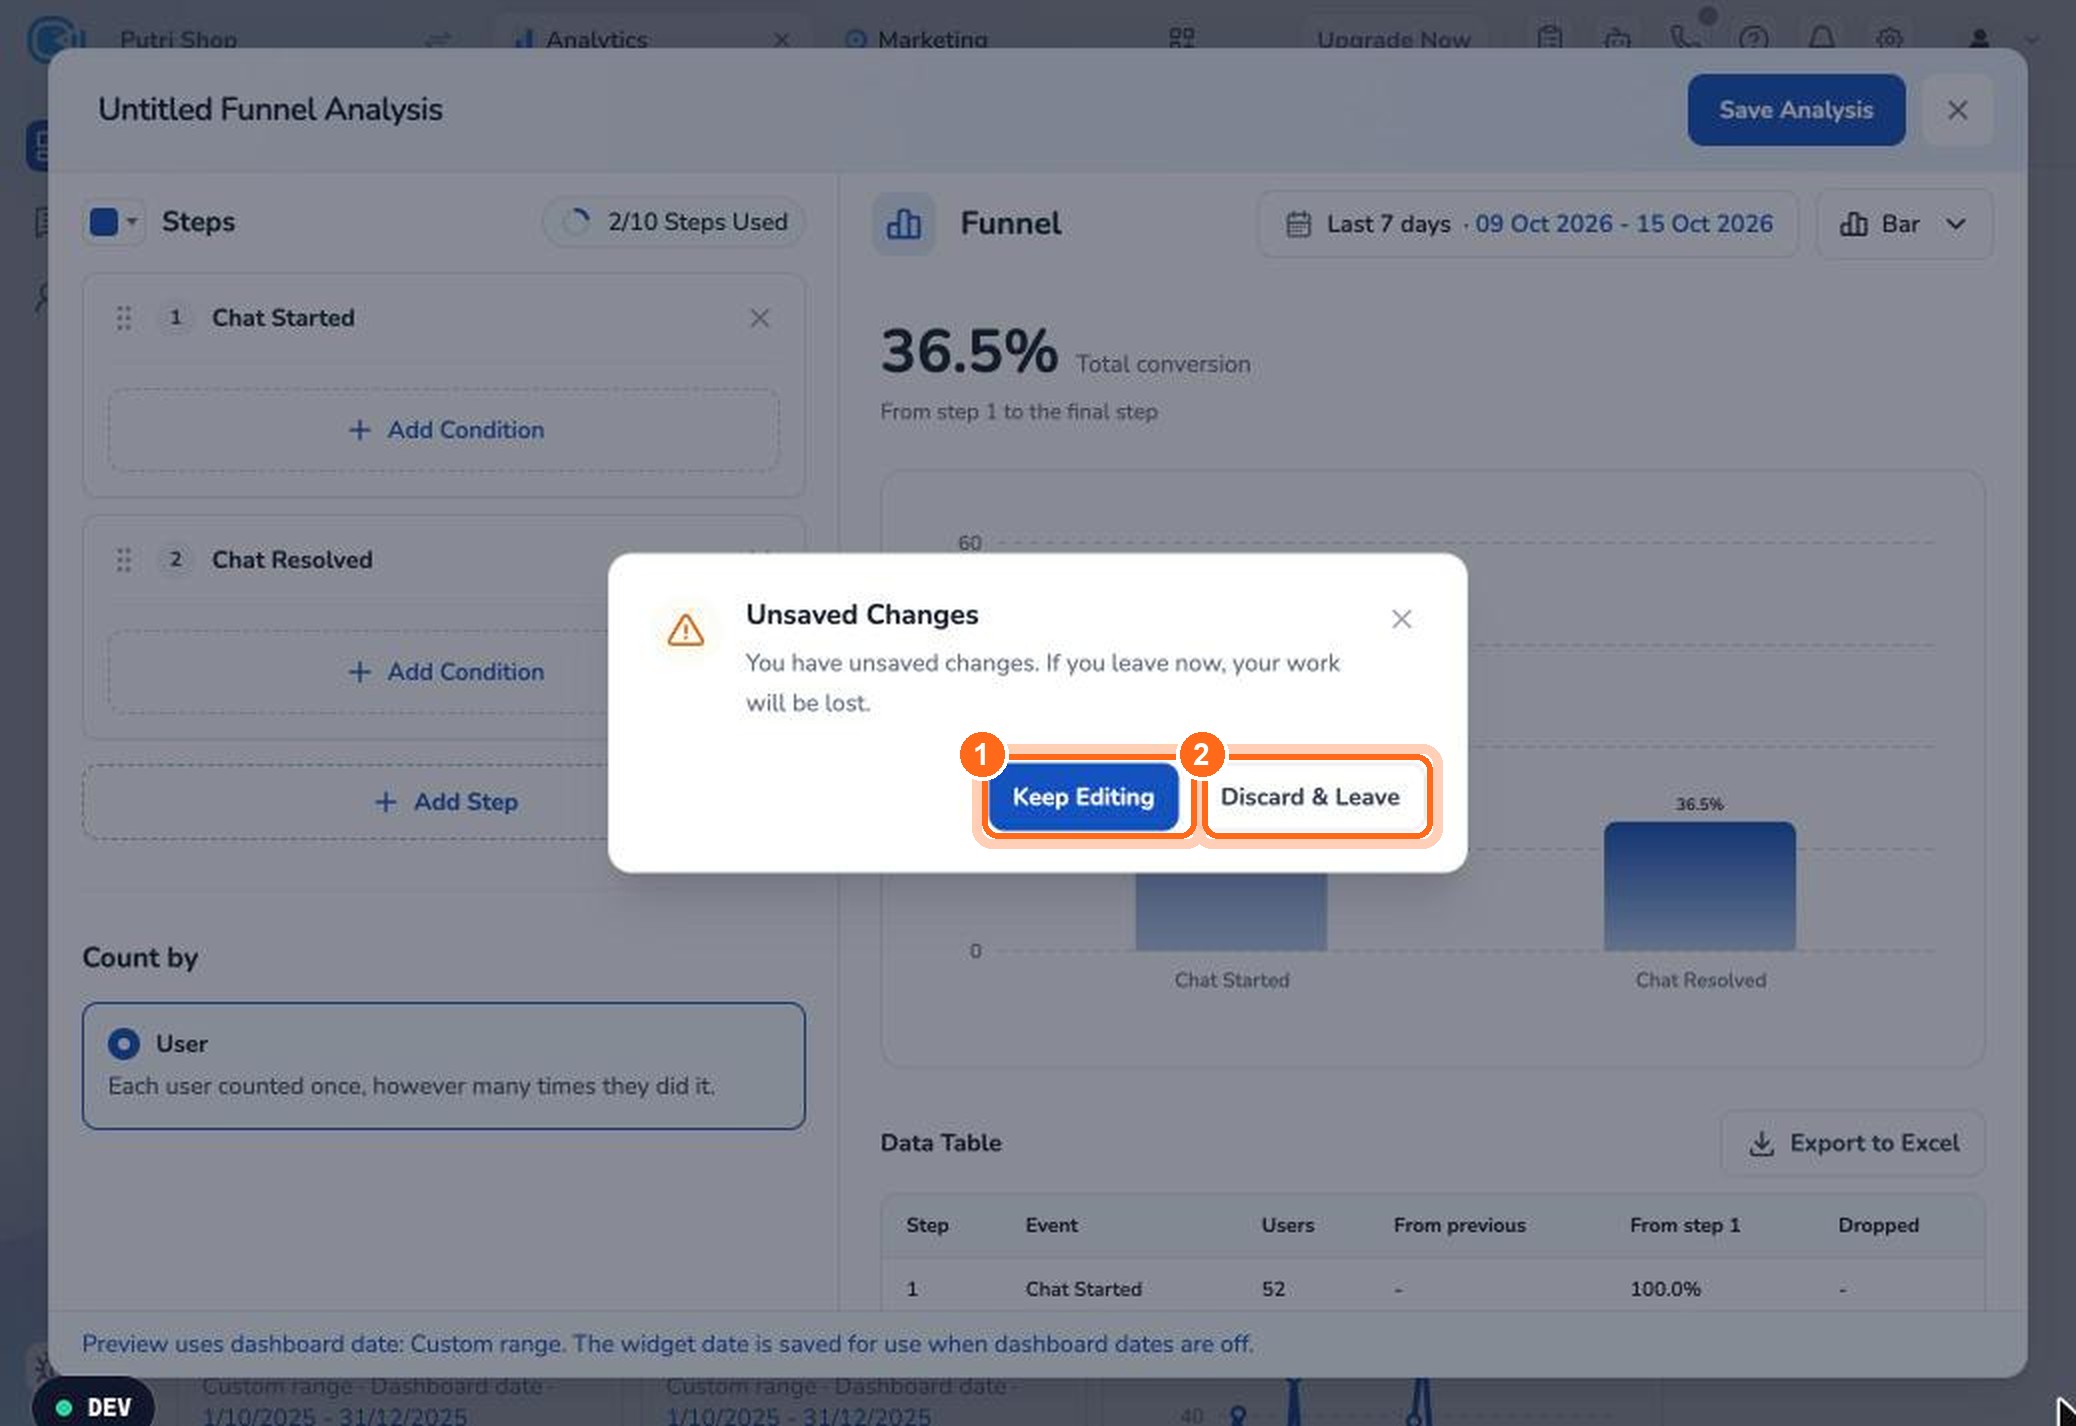This screenshot has height=1426, width=2076.
Task: Grab the Chat Resolved drag handle
Action: pyautogui.click(x=124, y=560)
